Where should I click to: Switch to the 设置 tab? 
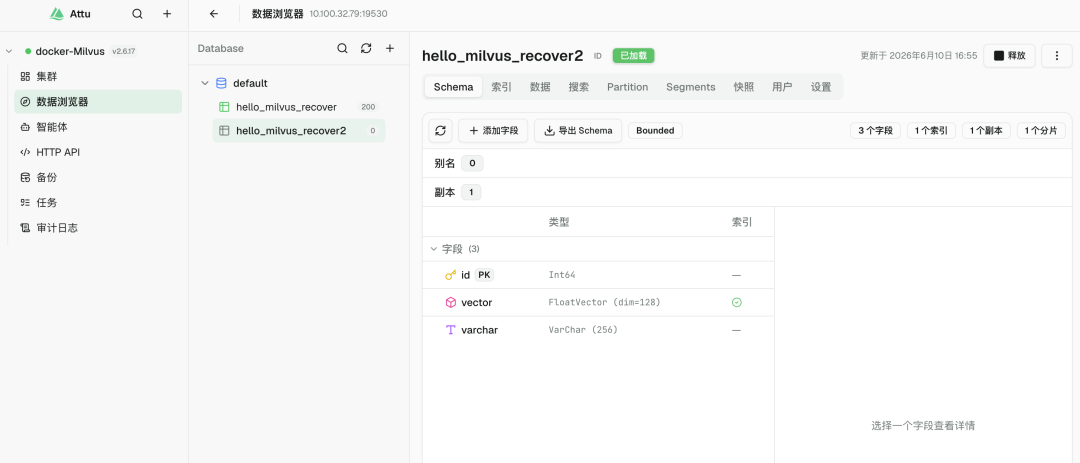(x=821, y=87)
